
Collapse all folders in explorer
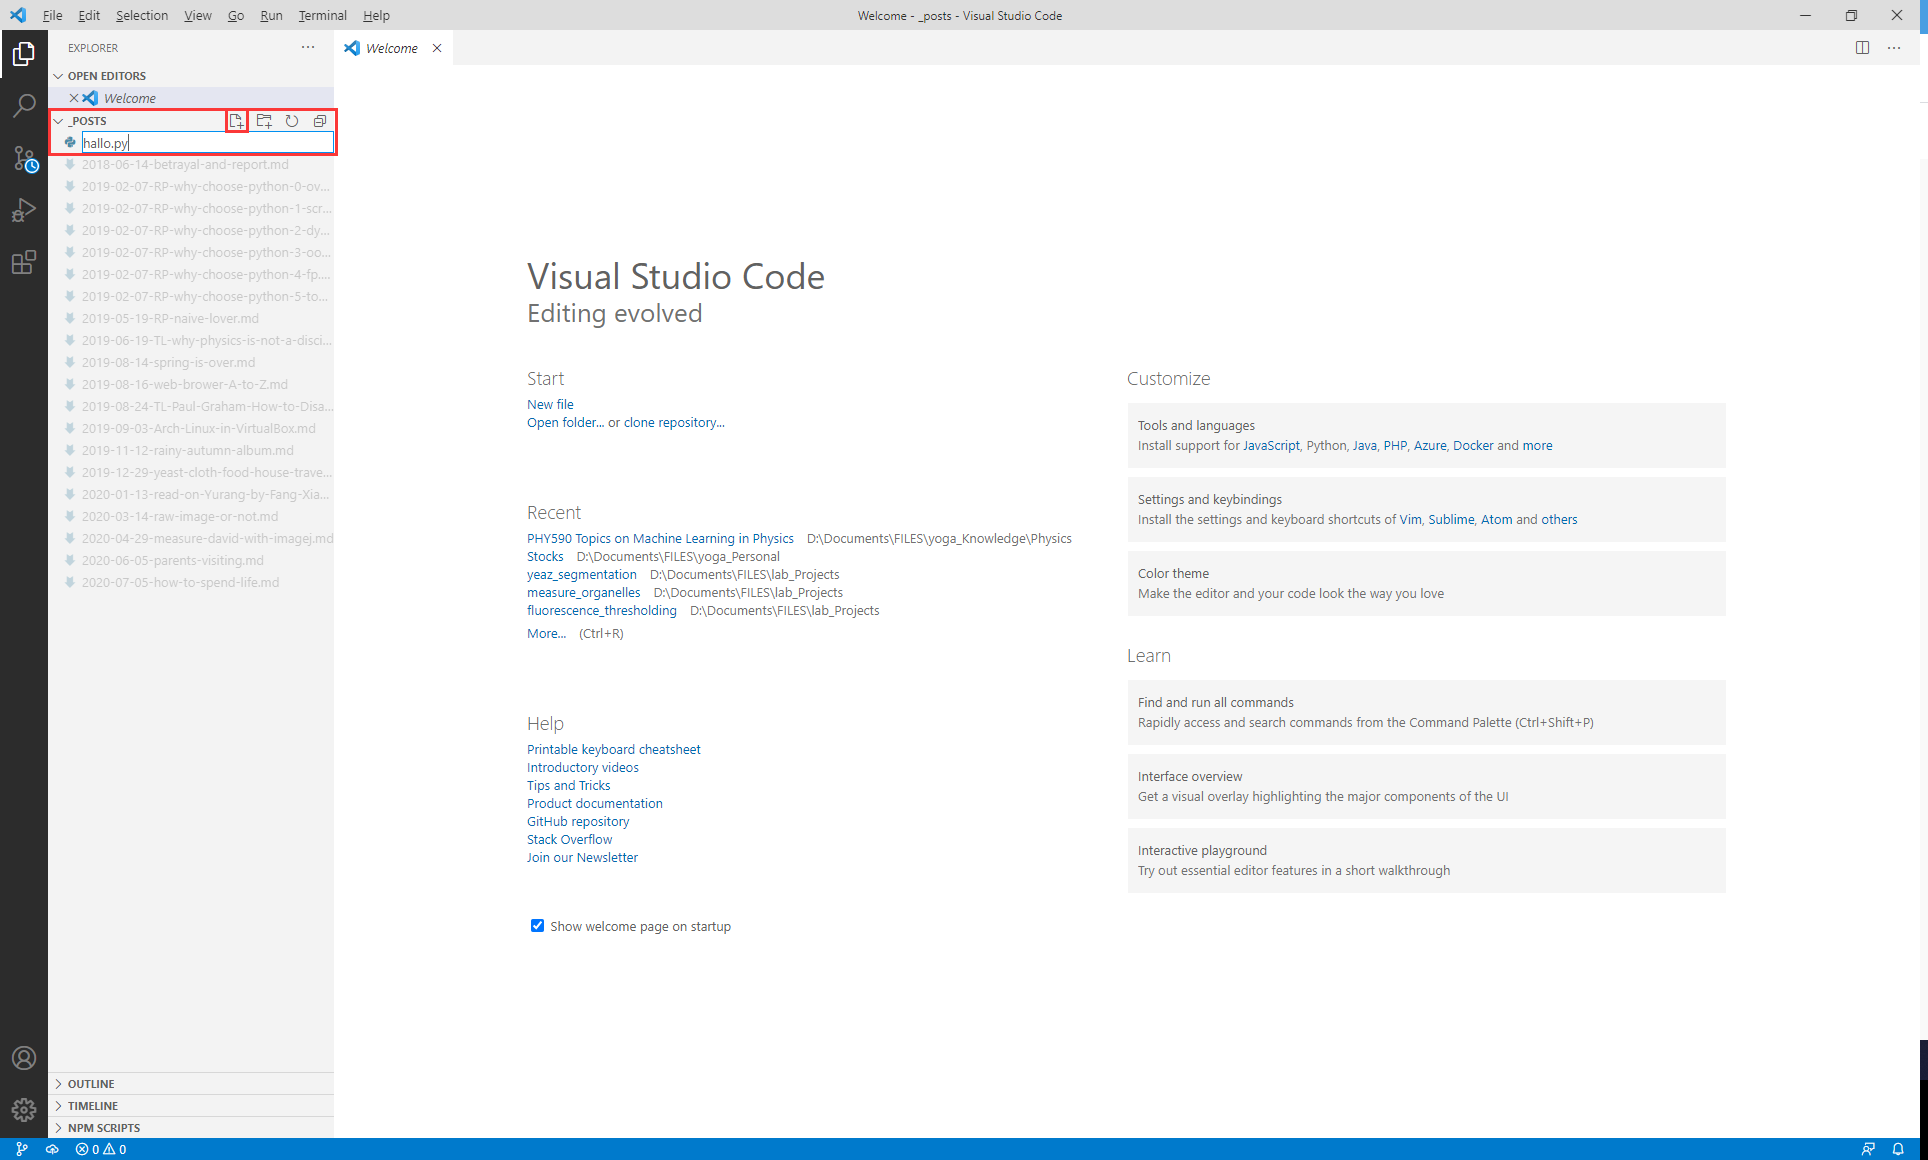tap(320, 121)
